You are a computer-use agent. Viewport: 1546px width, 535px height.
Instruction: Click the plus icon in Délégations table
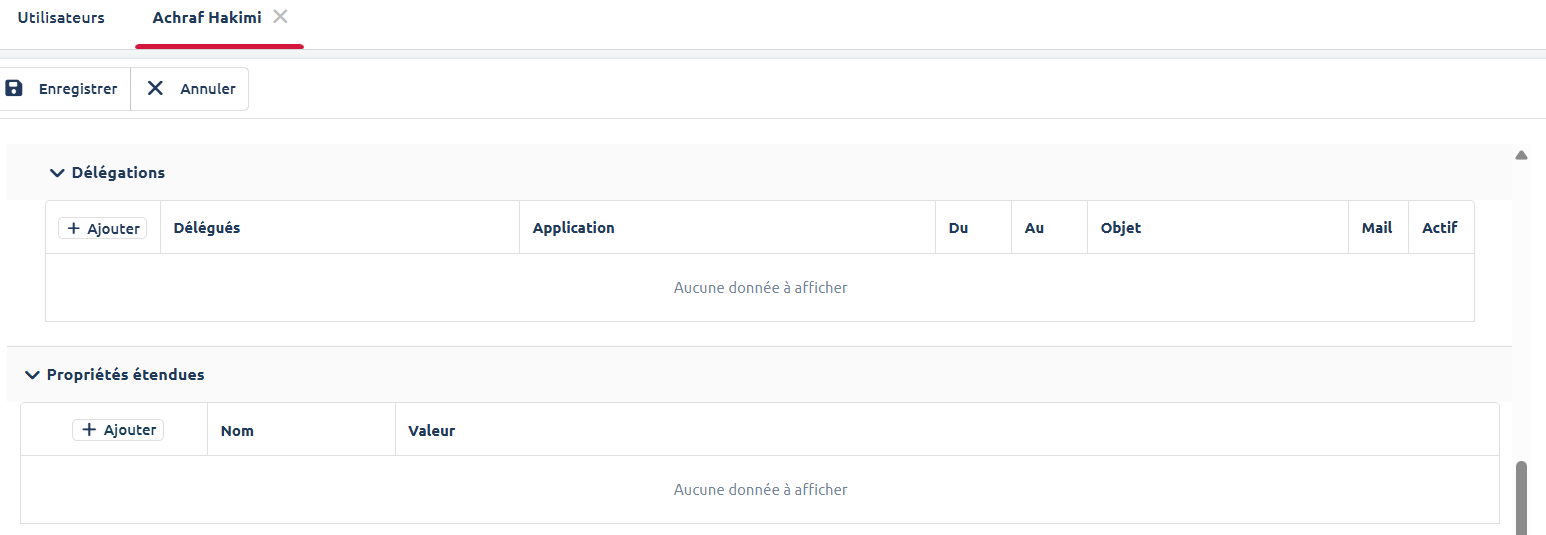point(74,229)
